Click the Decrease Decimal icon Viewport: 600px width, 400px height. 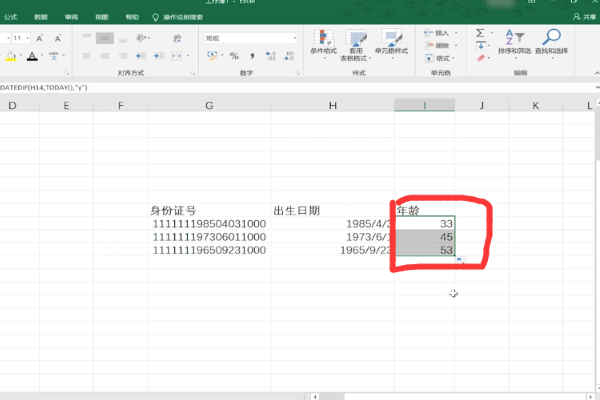pos(289,56)
